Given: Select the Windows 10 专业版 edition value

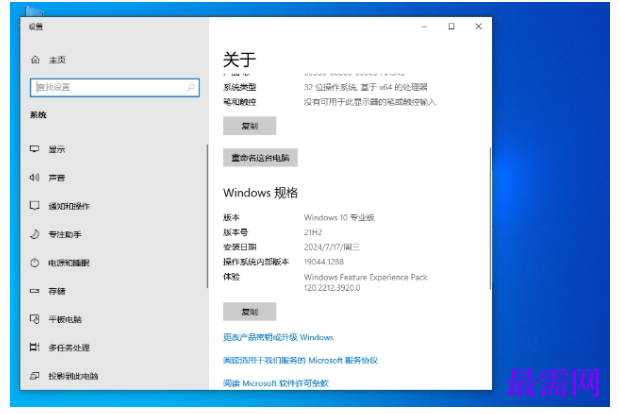Looking at the screenshot, I should pyautogui.click(x=339, y=217).
